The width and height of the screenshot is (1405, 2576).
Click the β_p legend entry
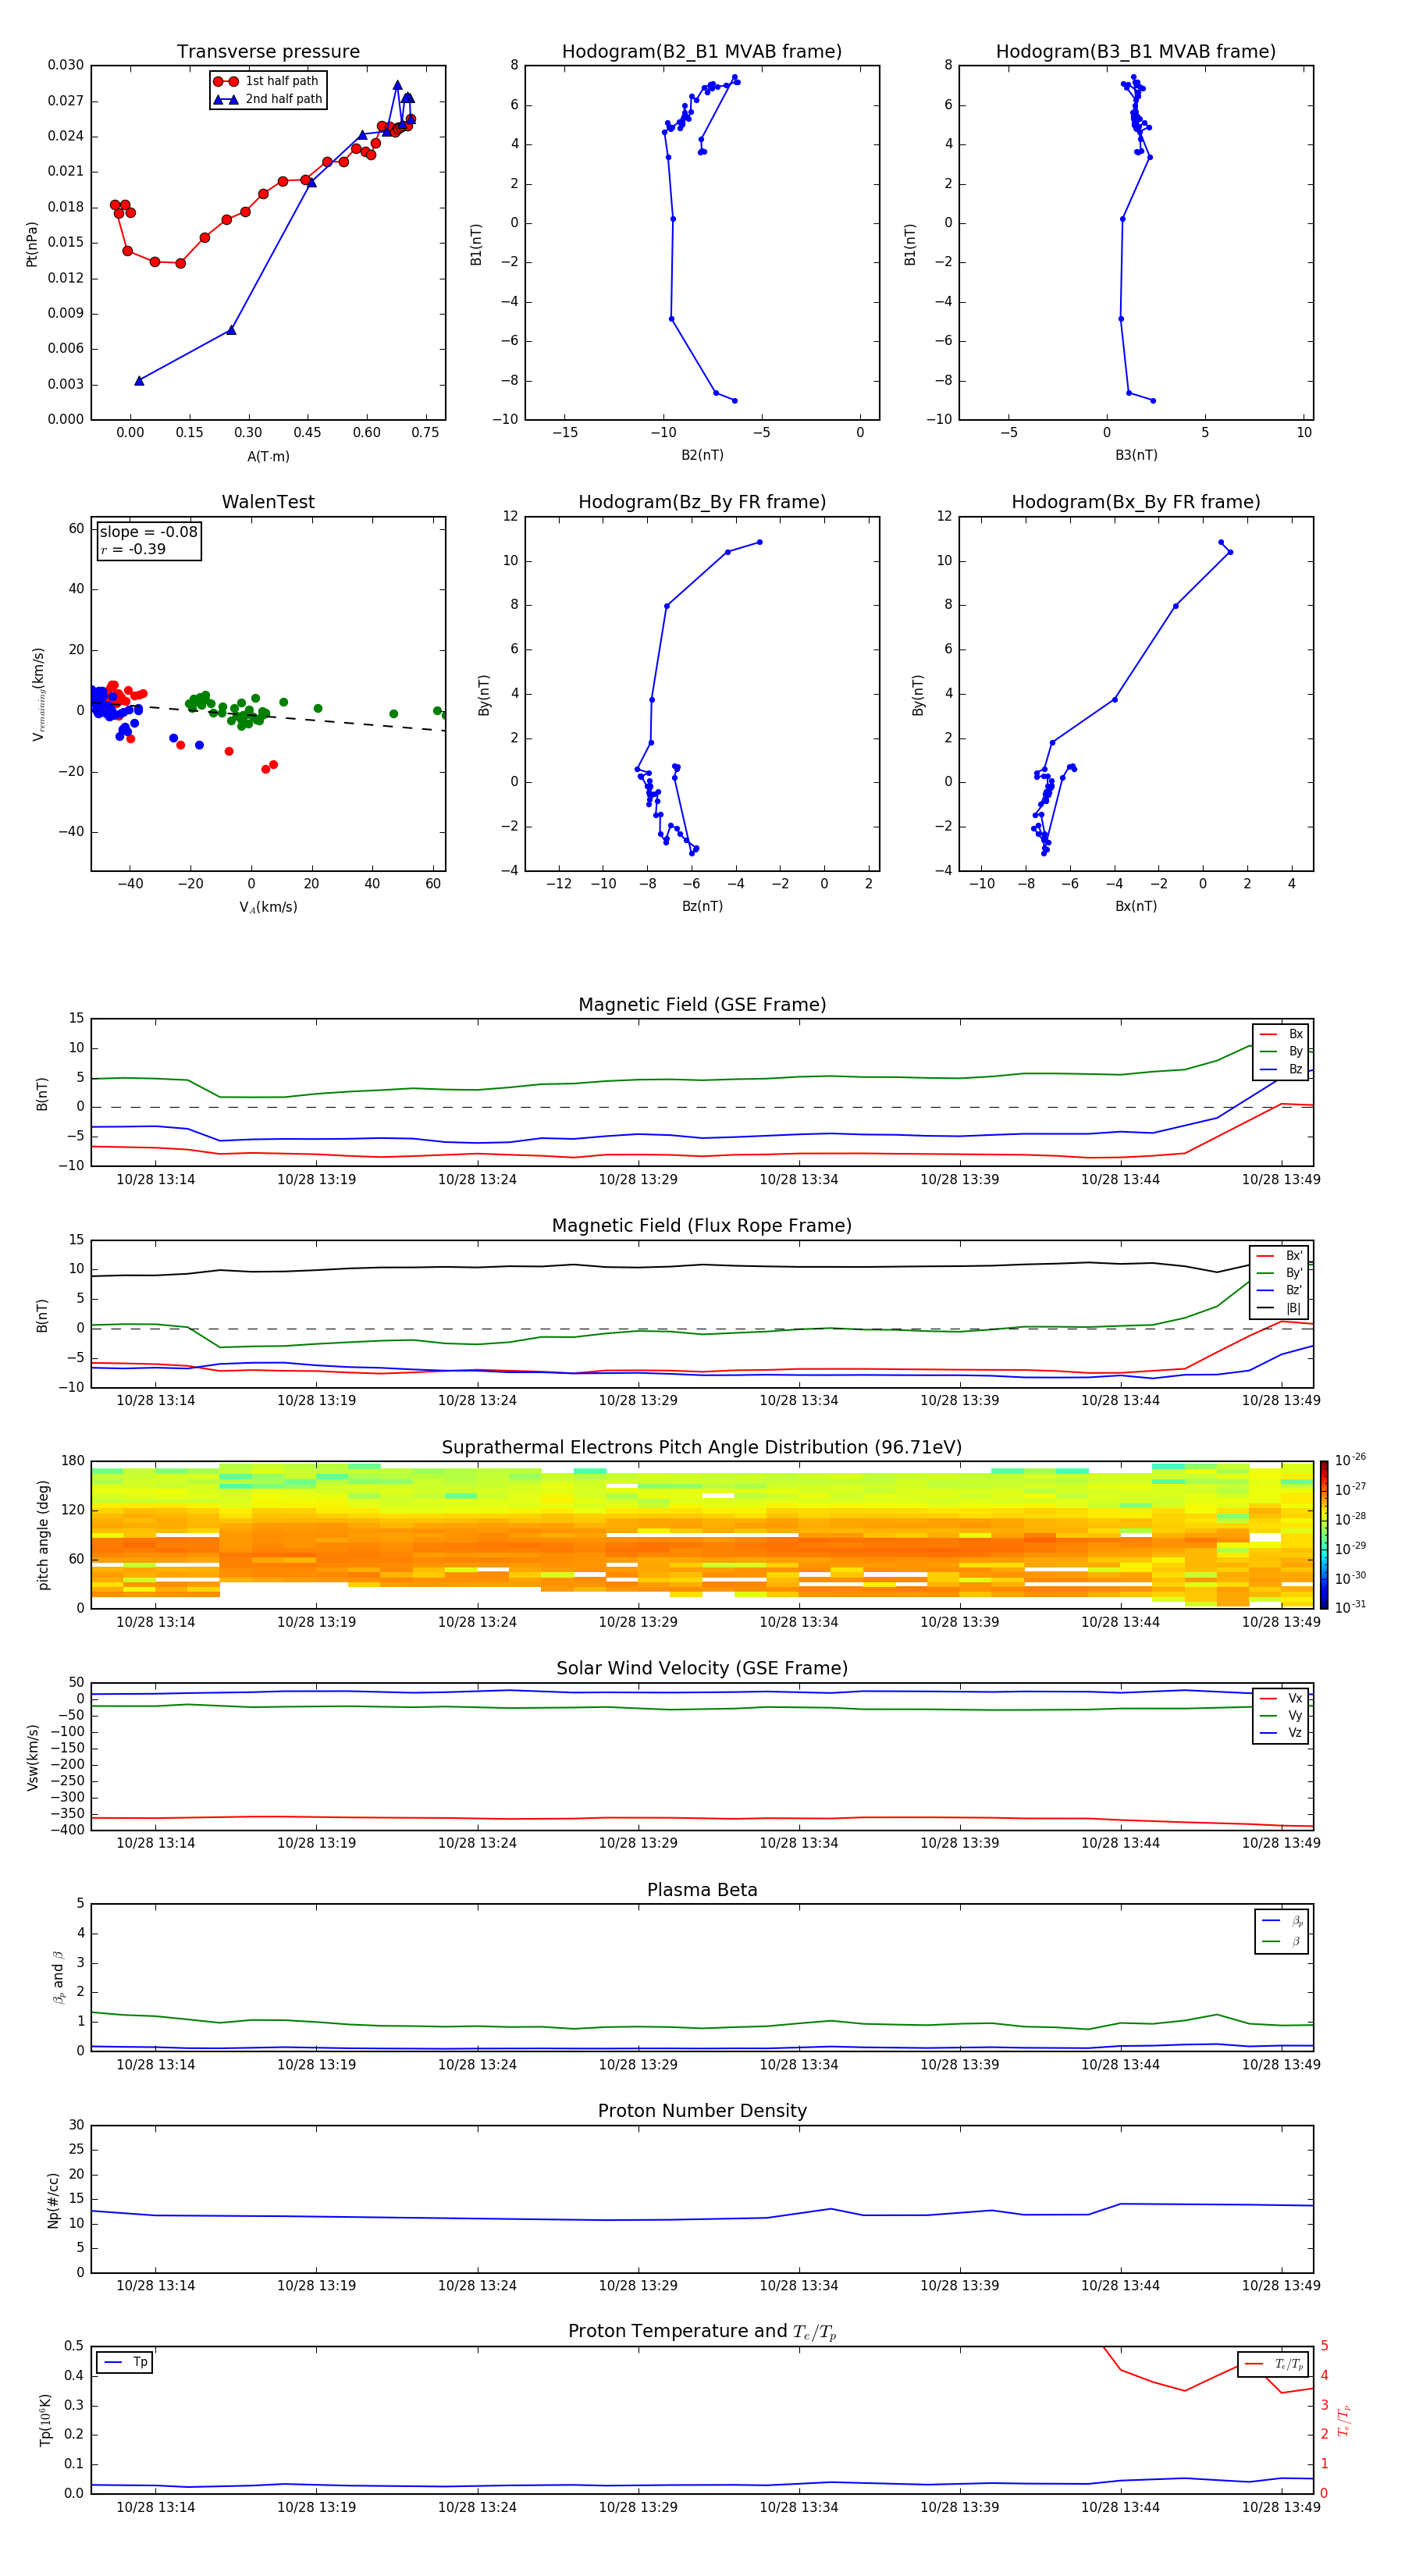coord(1283,1921)
